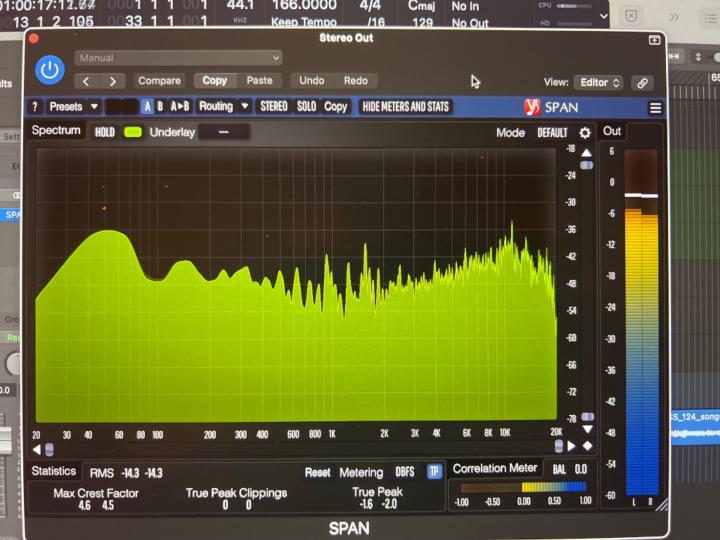Enable SOLO mode
This screenshot has width=720, height=540.
coord(306,107)
